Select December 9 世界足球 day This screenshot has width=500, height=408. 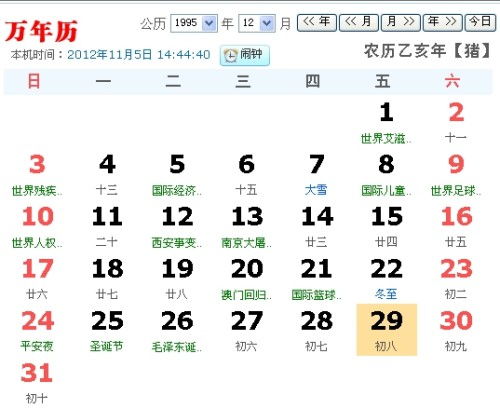coord(456,175)
